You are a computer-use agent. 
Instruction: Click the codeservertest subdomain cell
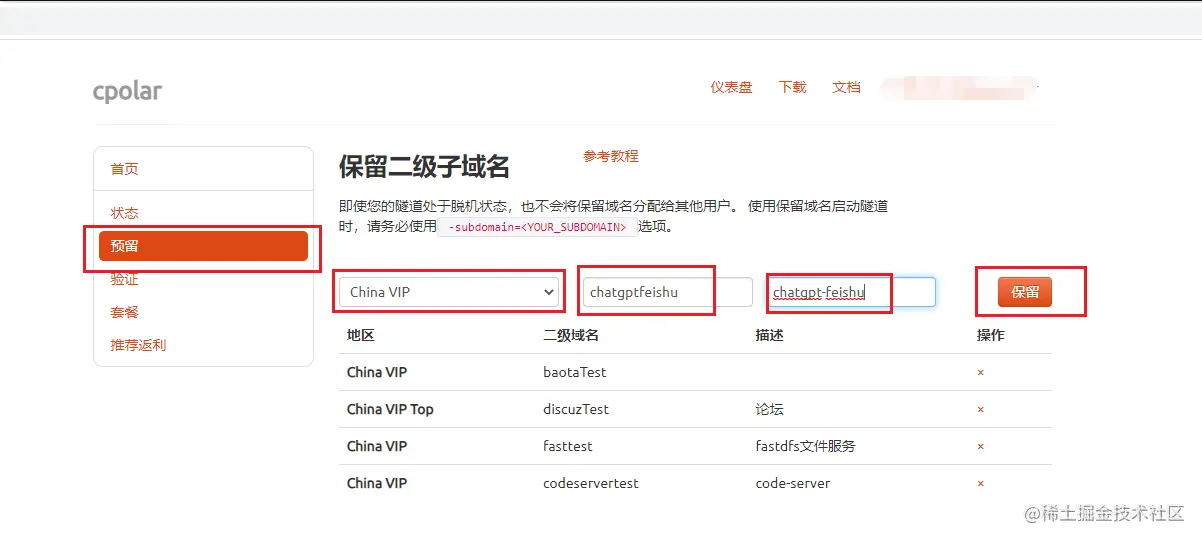(x=591, y=483)
